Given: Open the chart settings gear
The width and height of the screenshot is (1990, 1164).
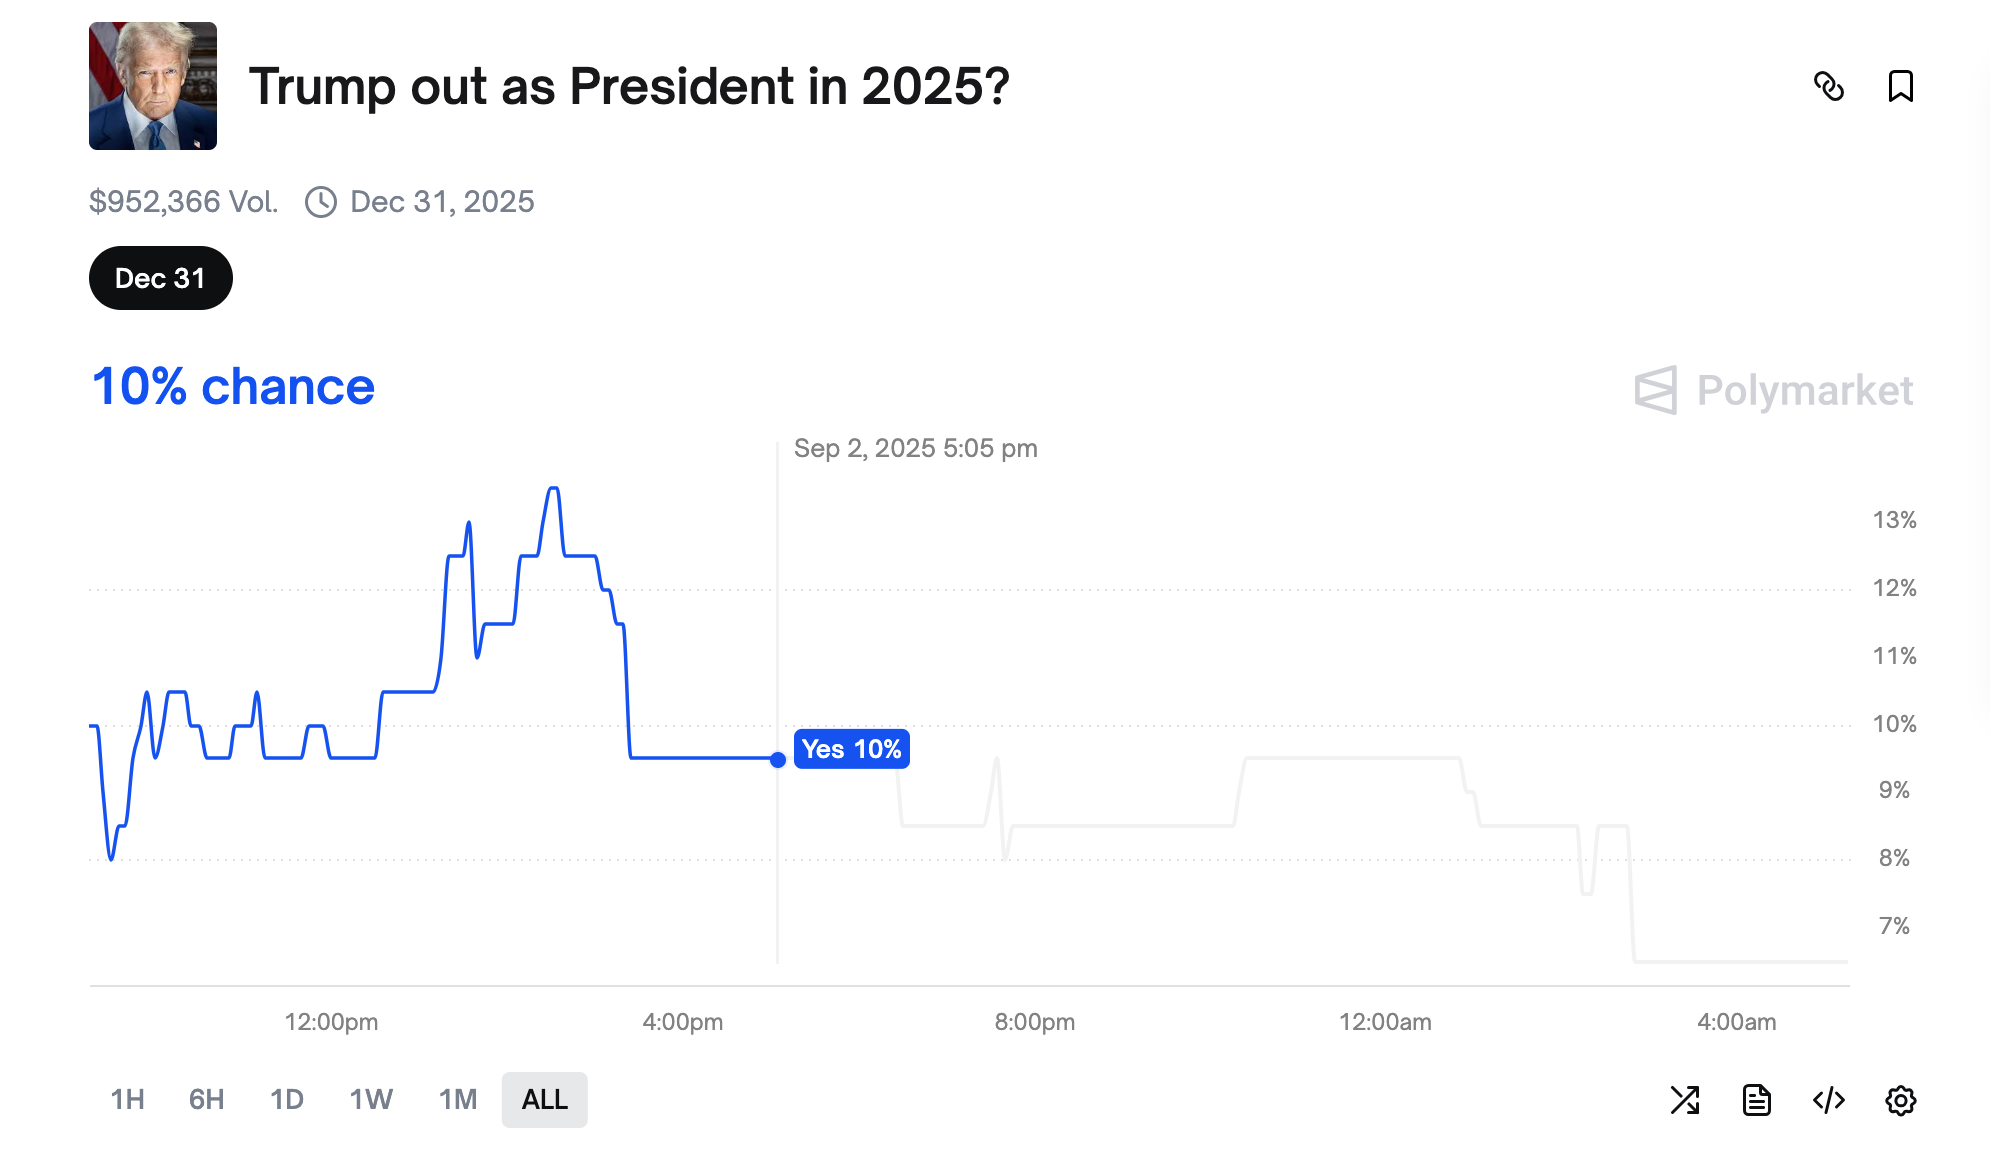Looking at the screenshot, I should tap(1902, 1100).
